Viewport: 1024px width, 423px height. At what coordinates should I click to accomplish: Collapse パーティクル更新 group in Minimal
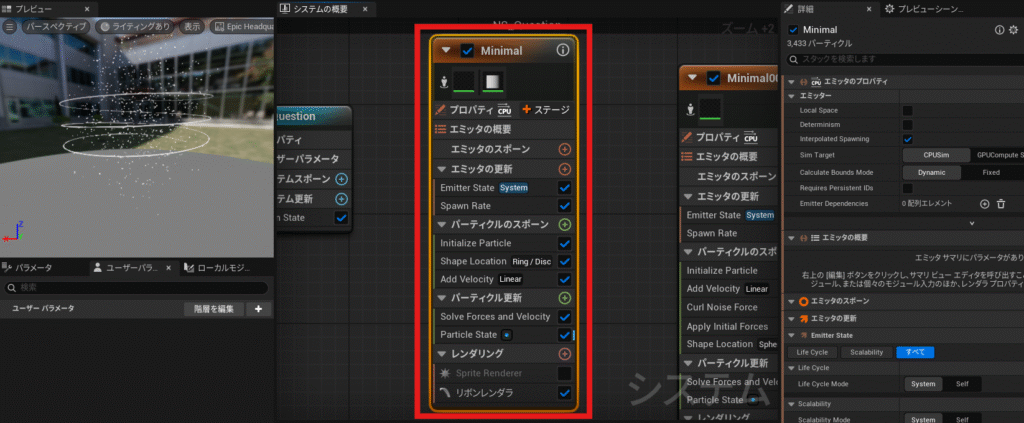(x=441, y=298)
